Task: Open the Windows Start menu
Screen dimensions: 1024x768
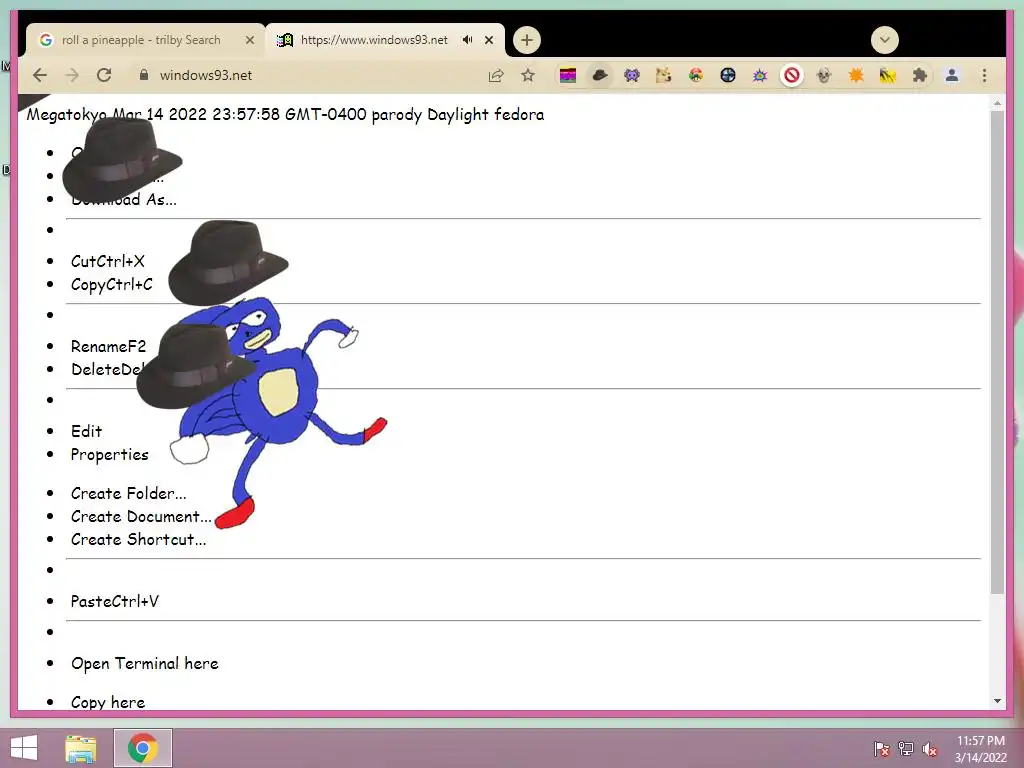Action: (x=24, y=748)
